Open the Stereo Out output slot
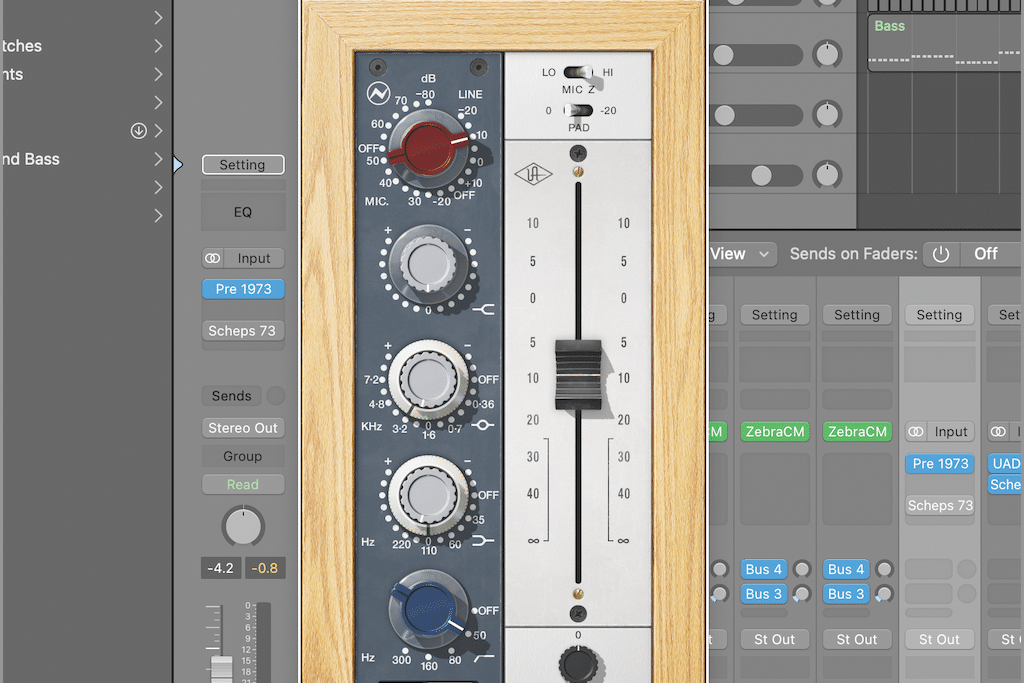 (x=243, y=428)
